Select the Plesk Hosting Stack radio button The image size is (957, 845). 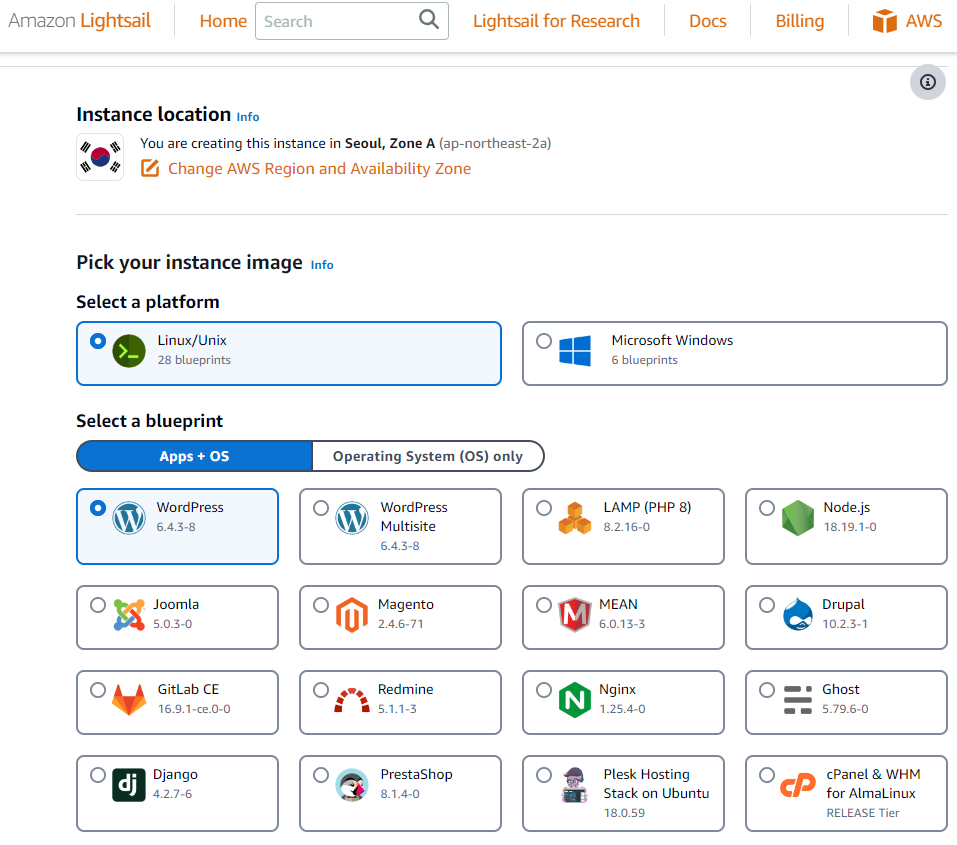(x=544, y=775)
